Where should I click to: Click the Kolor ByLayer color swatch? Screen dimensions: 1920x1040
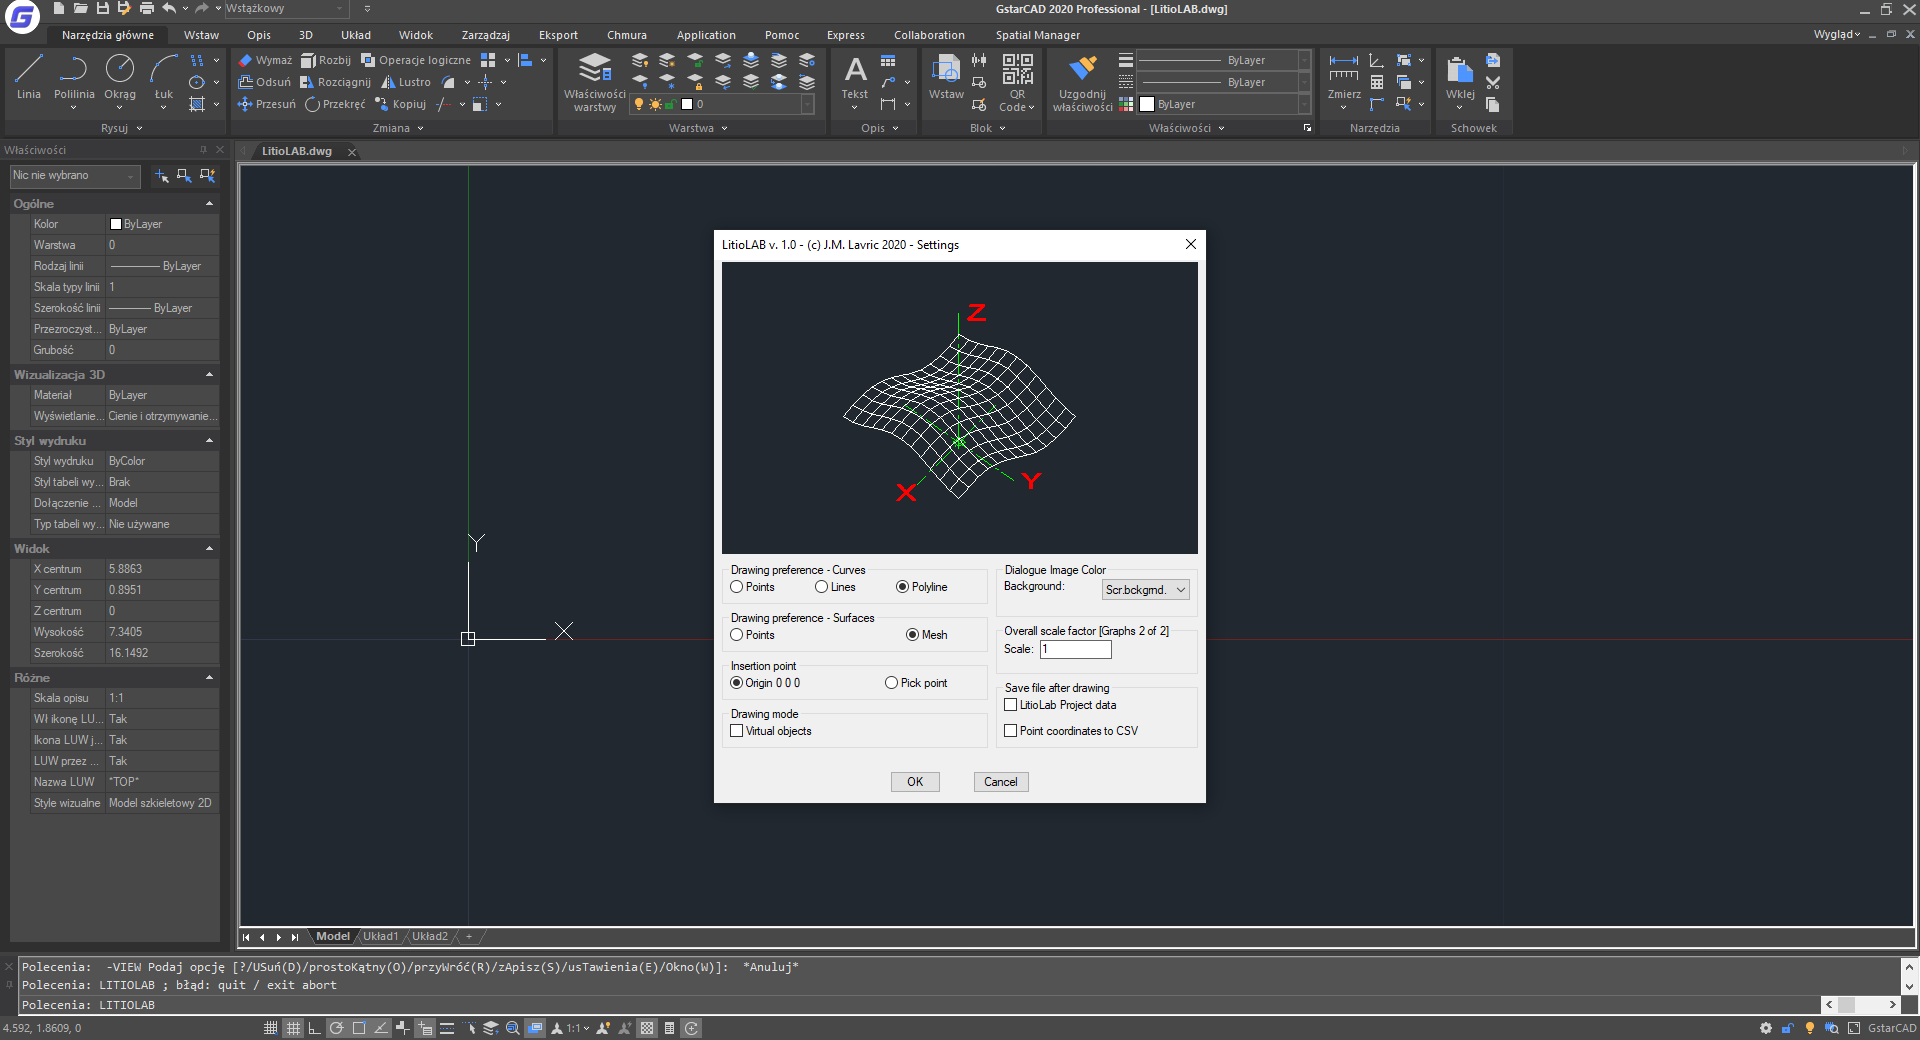[116, 224]
